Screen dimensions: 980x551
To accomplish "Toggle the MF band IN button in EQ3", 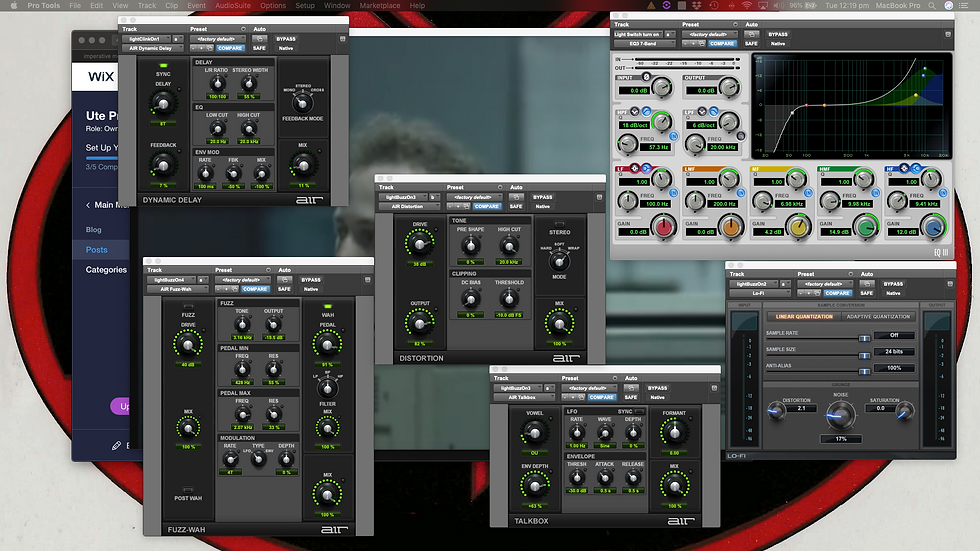I will click(808, 192).
